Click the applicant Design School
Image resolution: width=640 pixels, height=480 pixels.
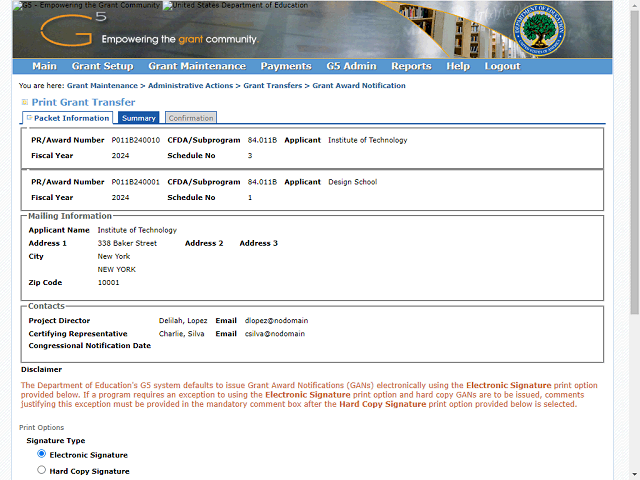coord(353,182)
